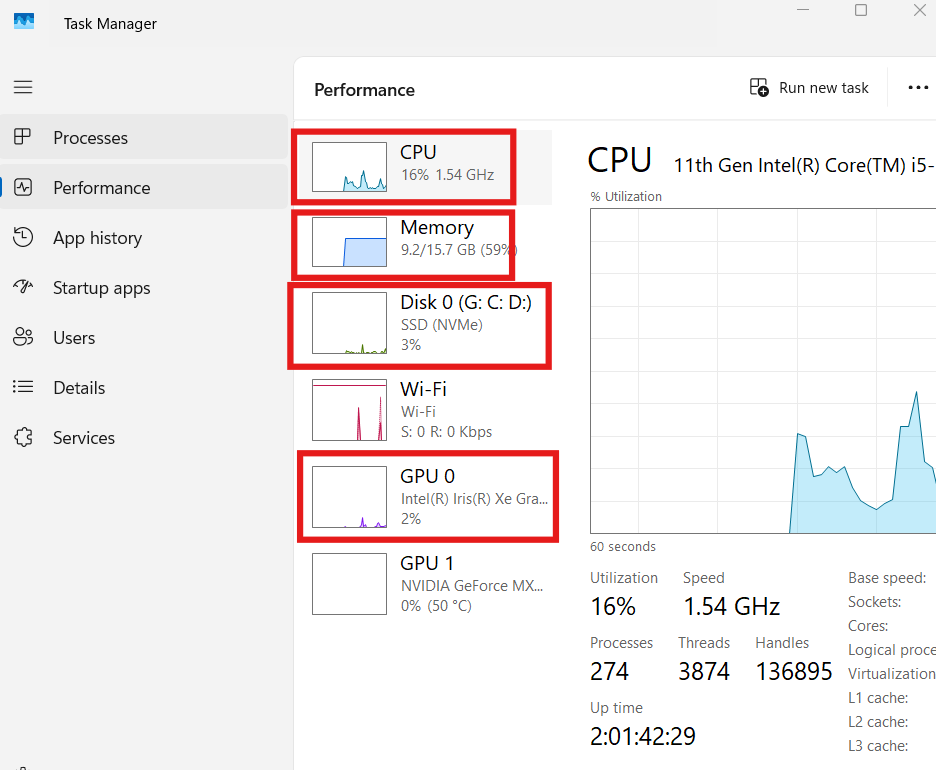Select the Performance sidebar entry
The image size is (936, 770).
click(x=101, y=187)
